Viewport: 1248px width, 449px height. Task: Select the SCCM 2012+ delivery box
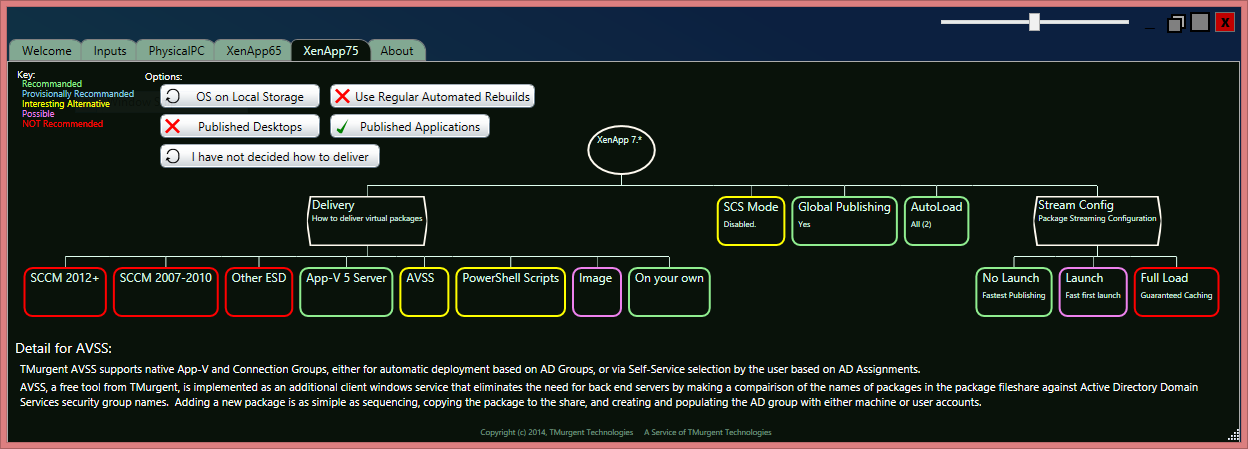tap(66, 292)
